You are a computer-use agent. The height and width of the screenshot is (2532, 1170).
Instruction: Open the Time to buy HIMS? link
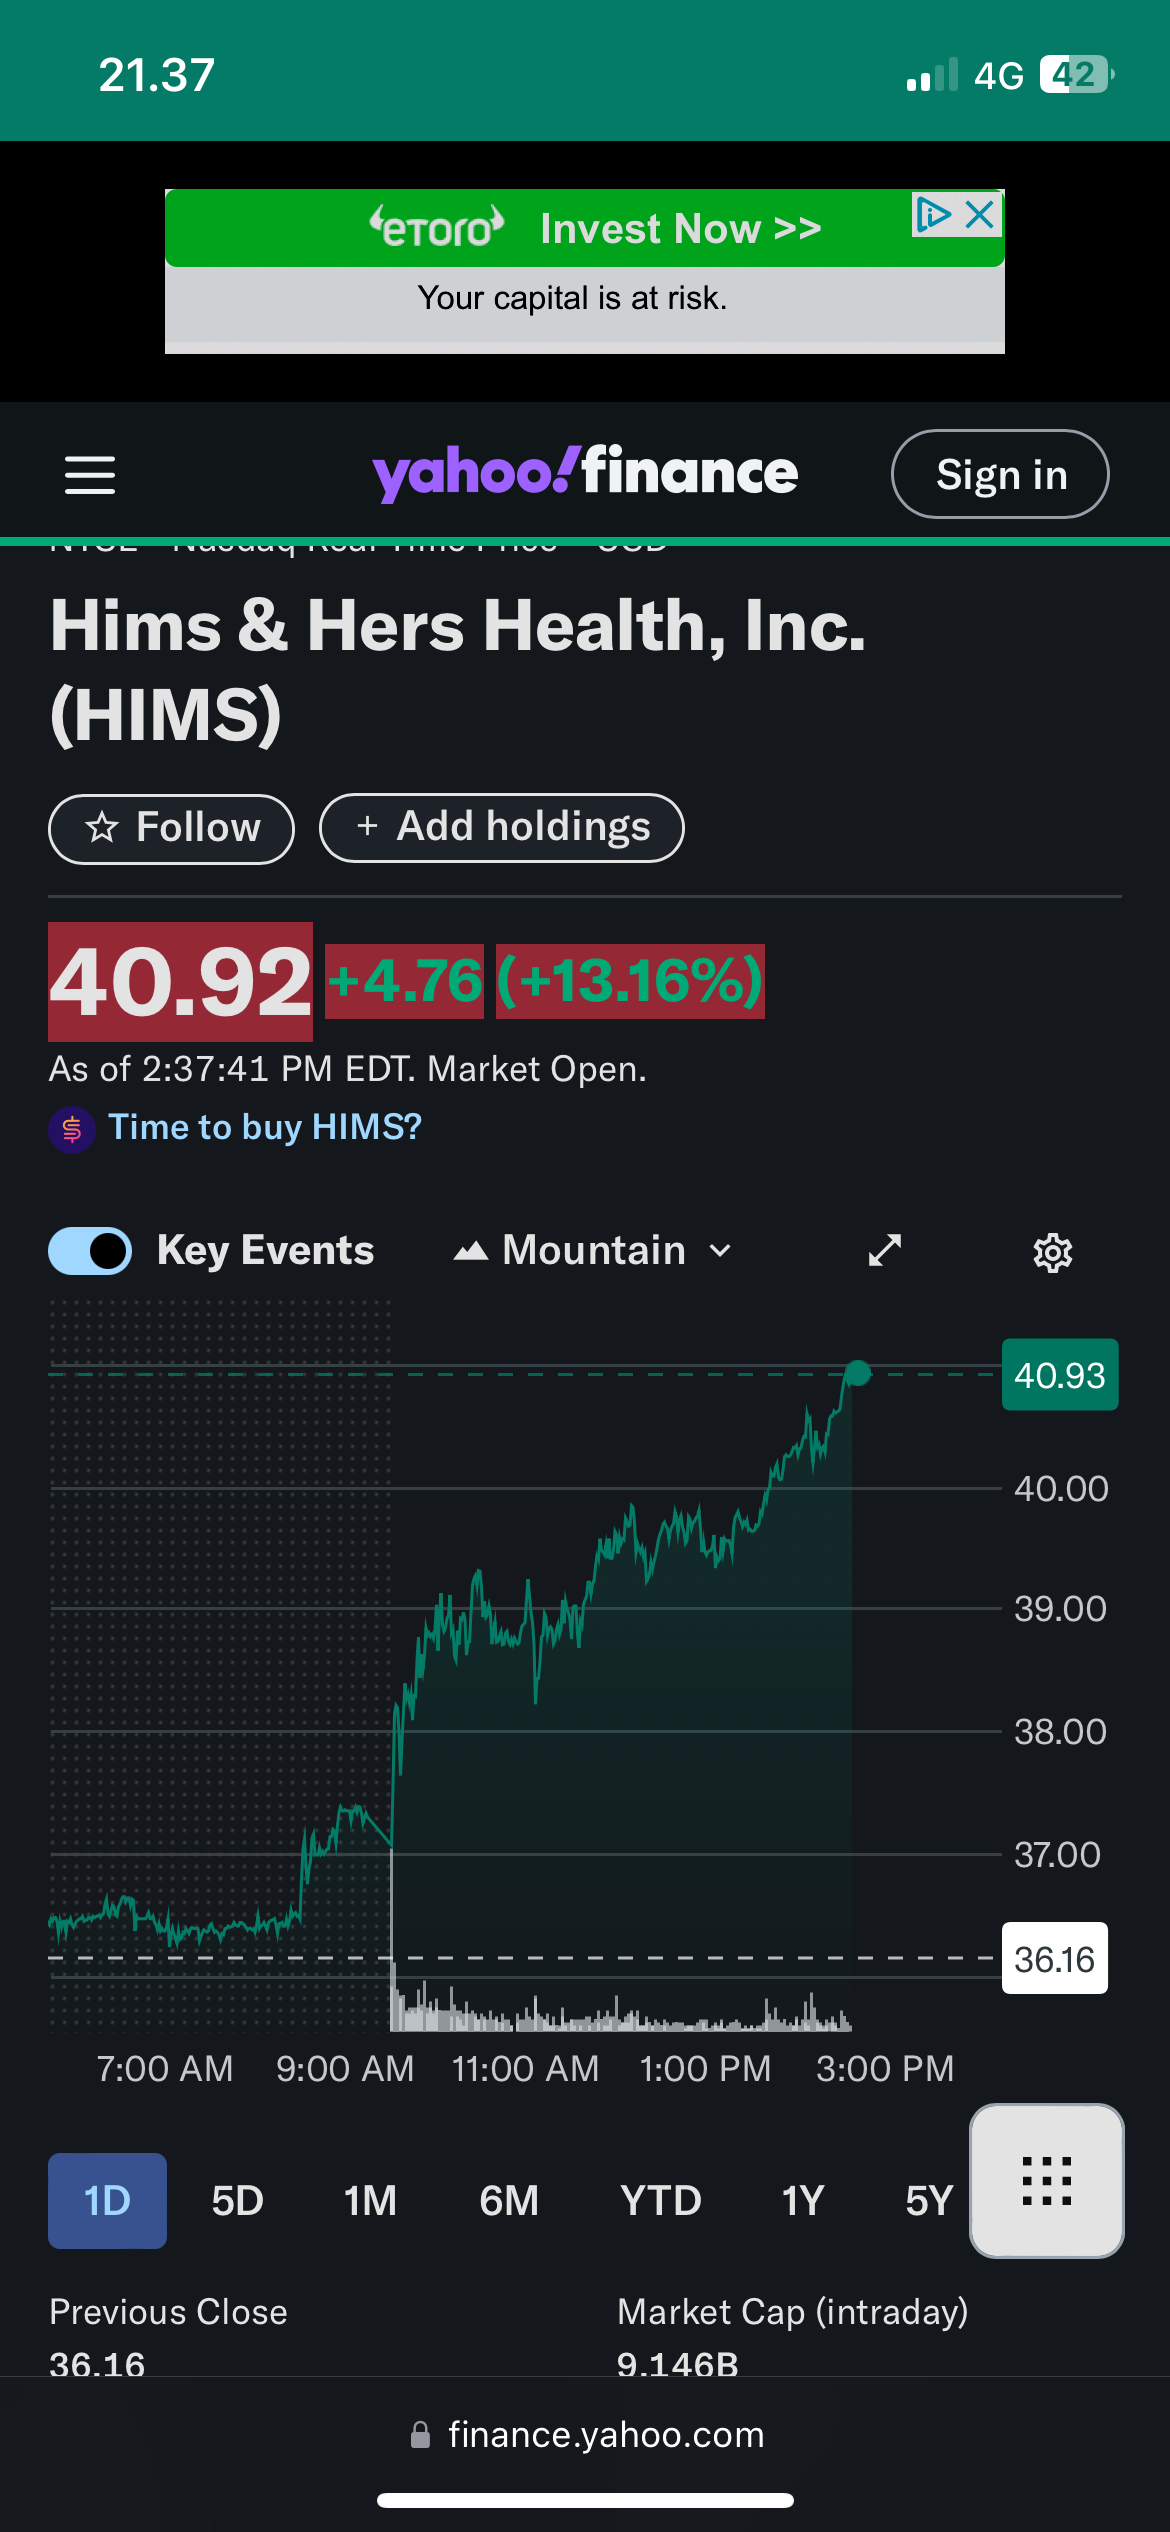[x=265, y=1127]
